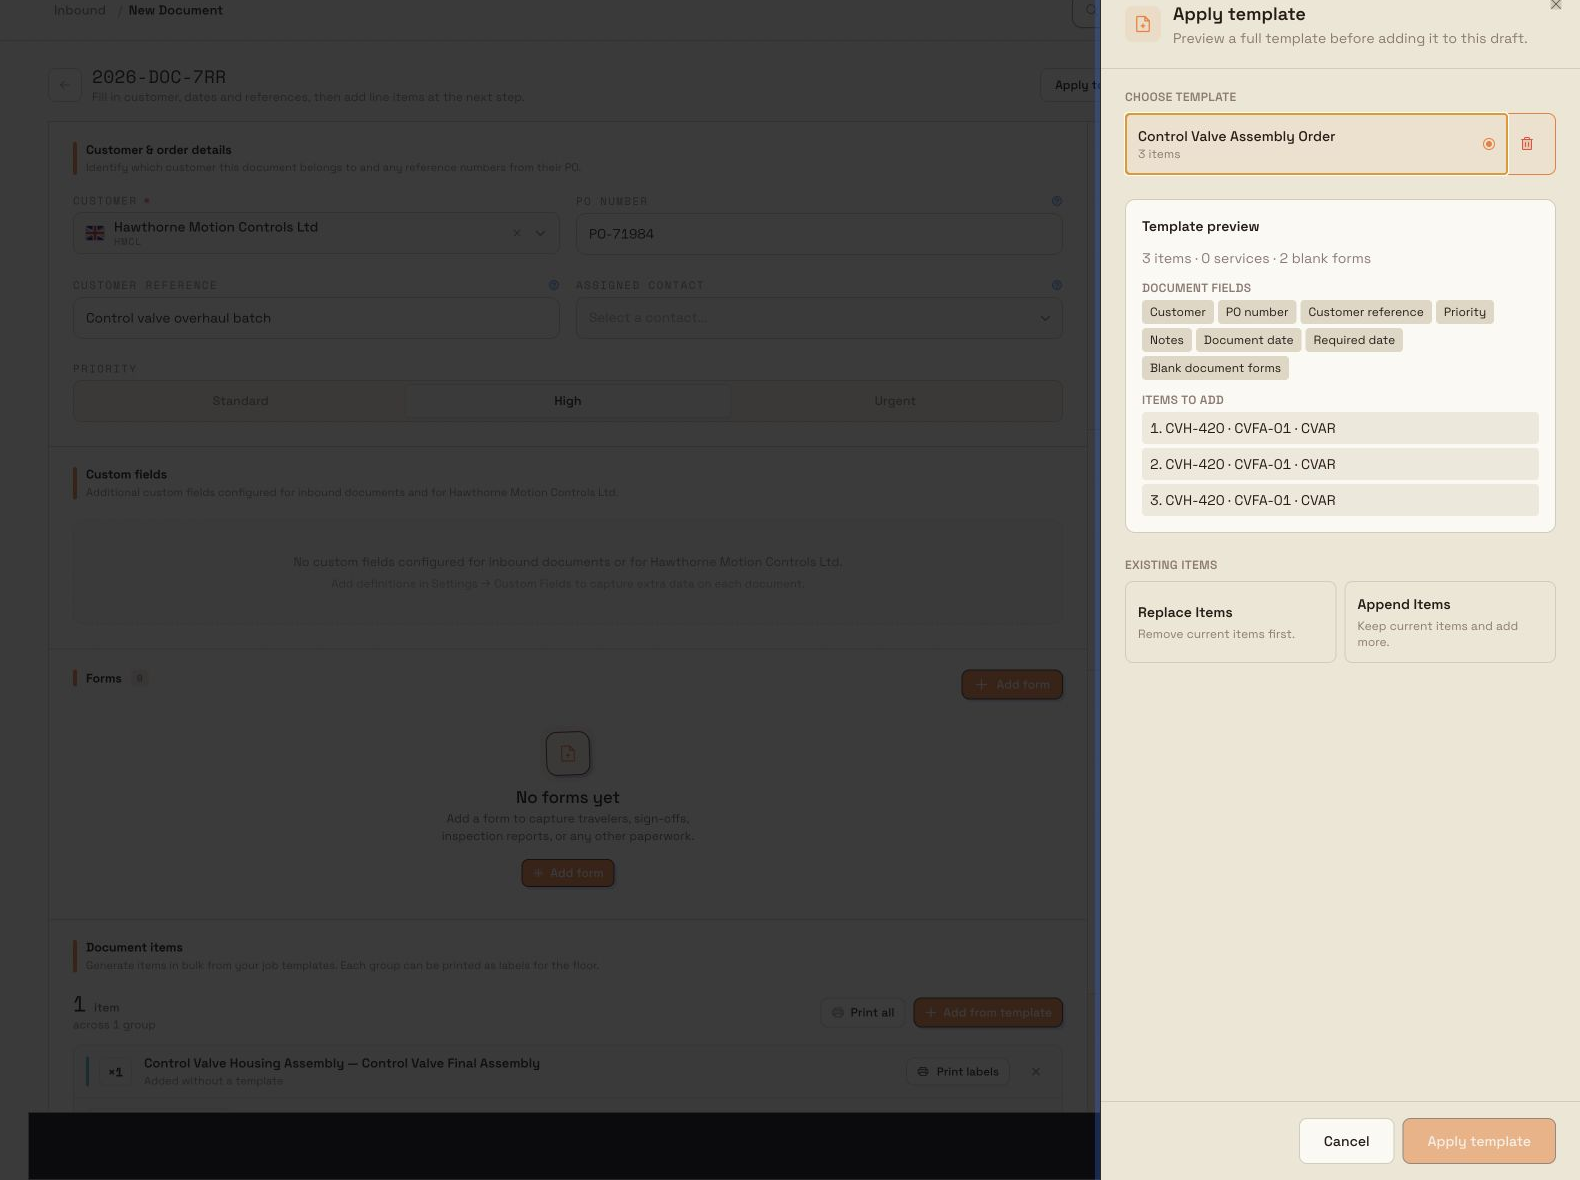Click the Document date field chip
Viewport: 1580px width, 1180px height.
point(1248,340)
